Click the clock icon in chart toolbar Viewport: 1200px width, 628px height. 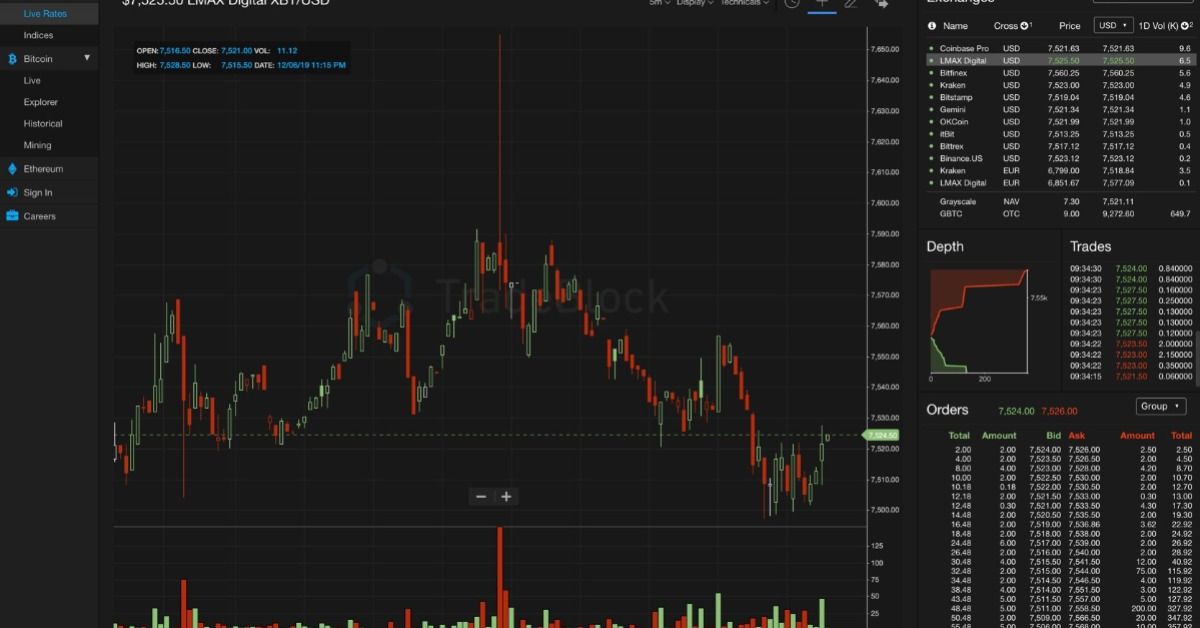[792, 4]
